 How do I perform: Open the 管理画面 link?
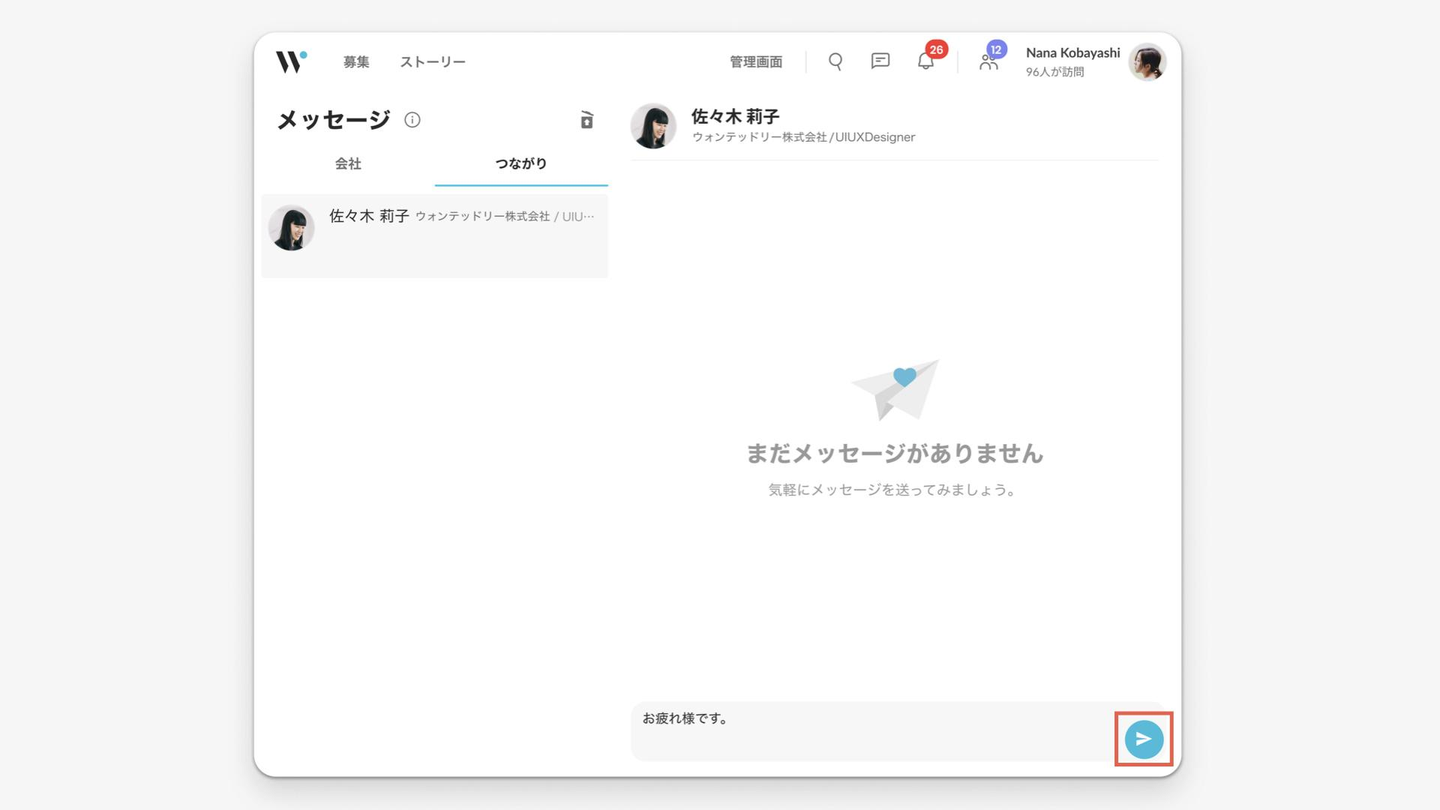756,62
